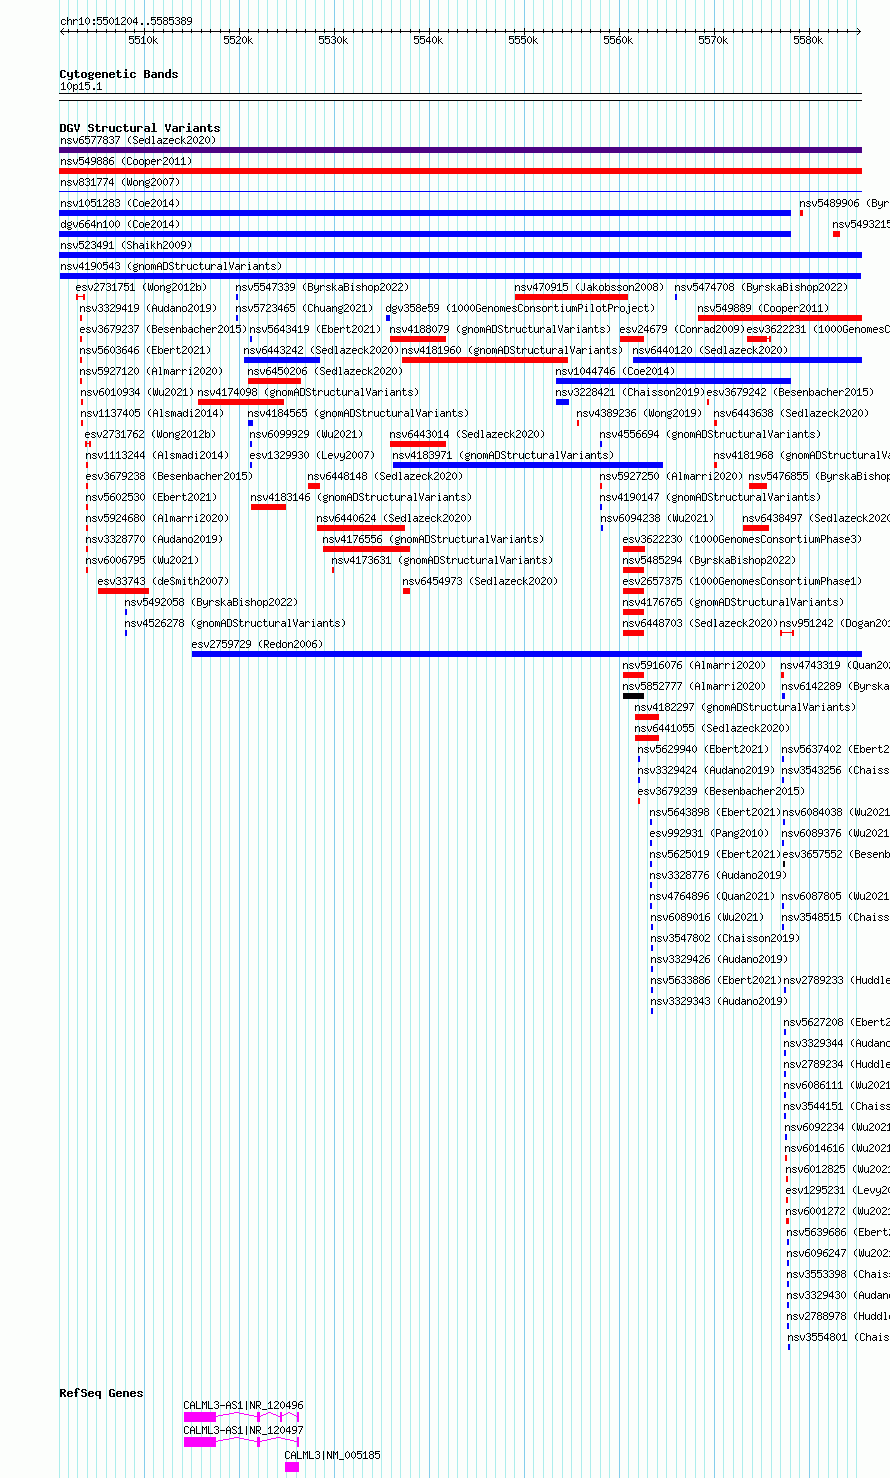890x1478 pixels.
Task: Select the nsv4188079 red variant bar
Action: point(418,339)
